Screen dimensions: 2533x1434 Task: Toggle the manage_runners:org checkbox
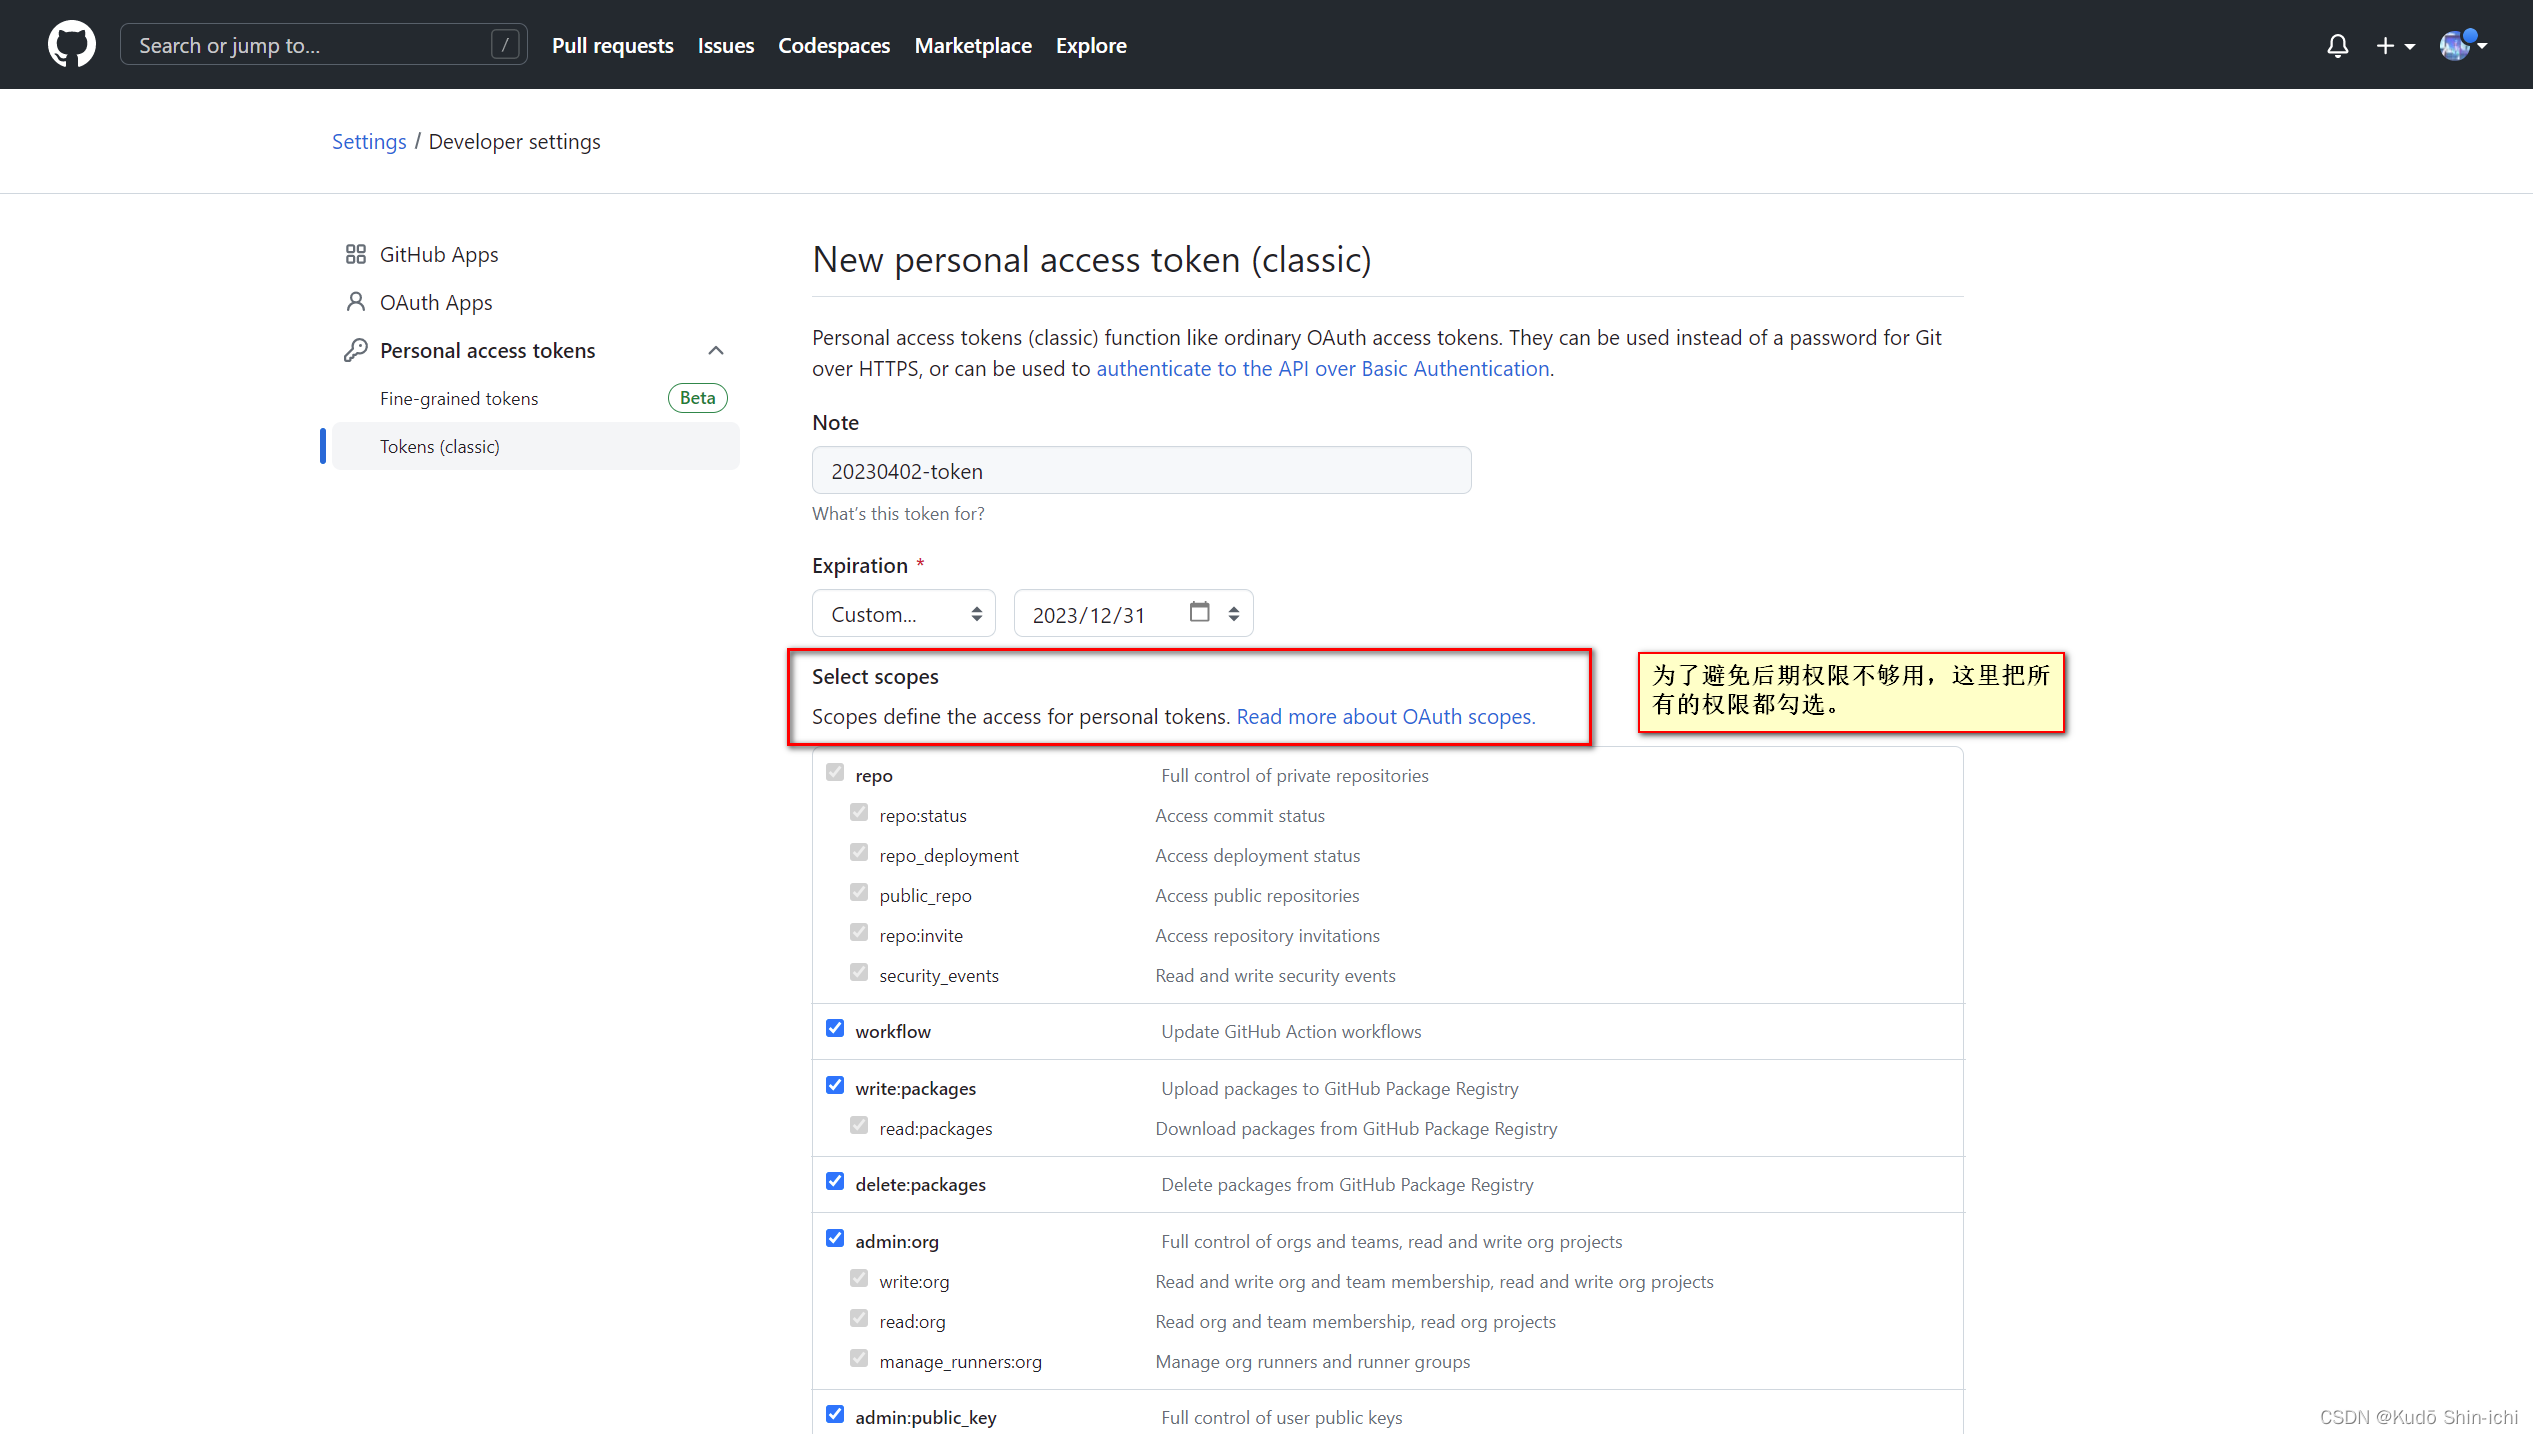pyautogui.click(x=859, y=1358)
